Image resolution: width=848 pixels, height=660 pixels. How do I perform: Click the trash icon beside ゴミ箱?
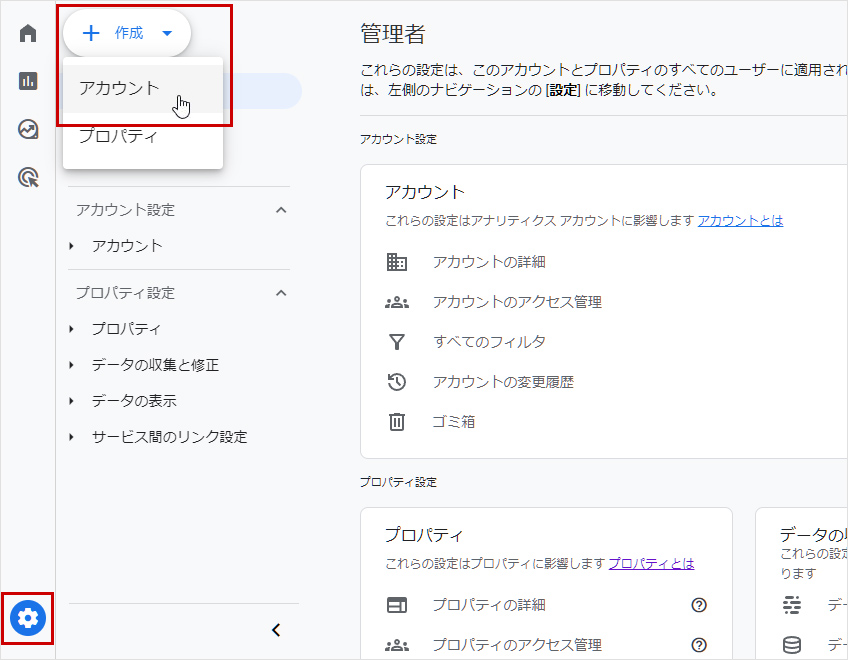[x=397, y=422]
